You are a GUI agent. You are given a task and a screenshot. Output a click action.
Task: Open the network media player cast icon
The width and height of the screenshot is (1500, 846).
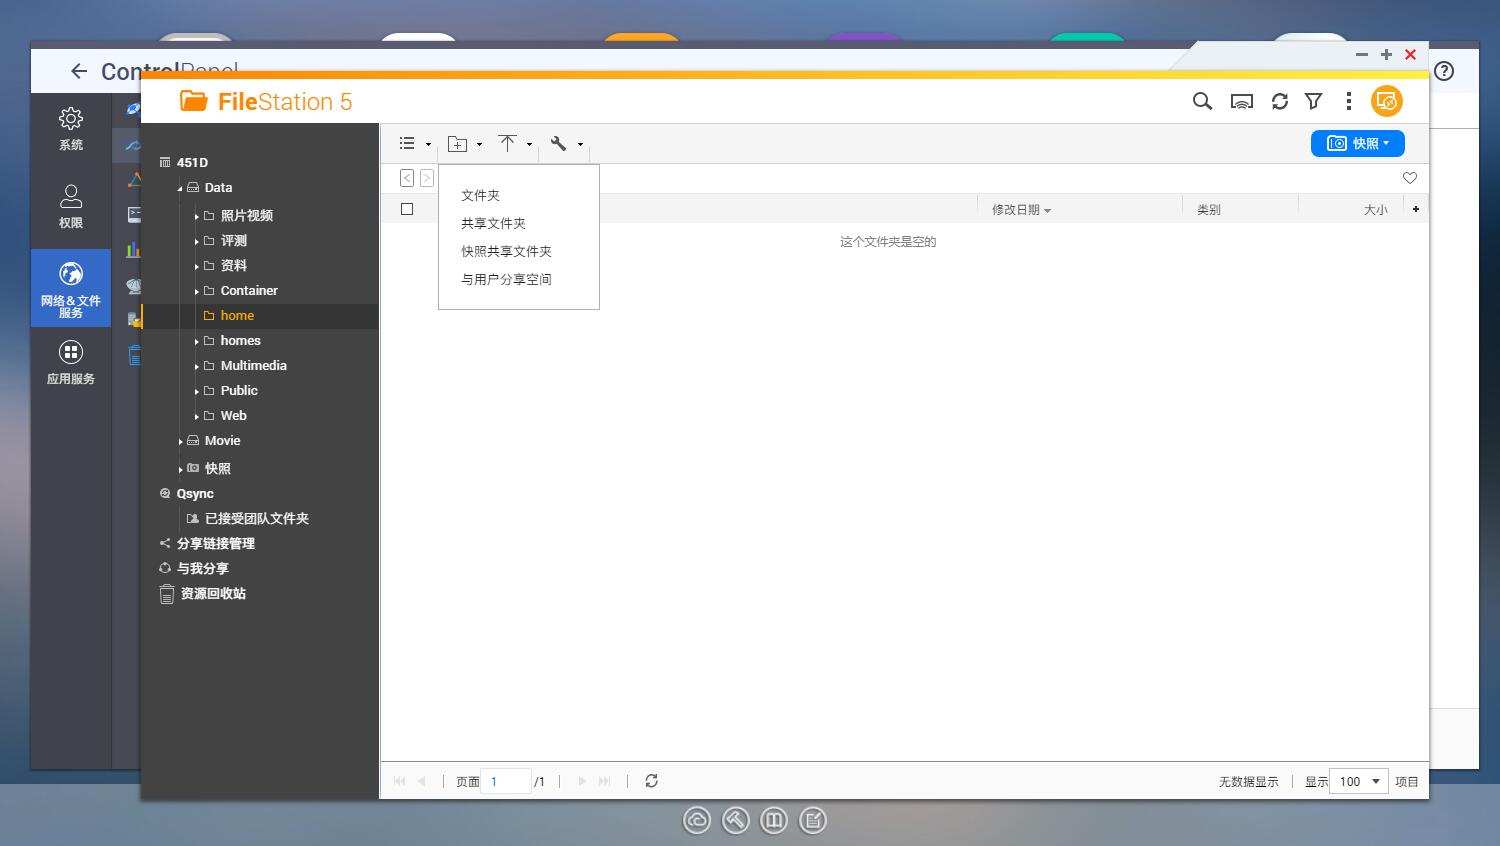[x=1241, y=101]
